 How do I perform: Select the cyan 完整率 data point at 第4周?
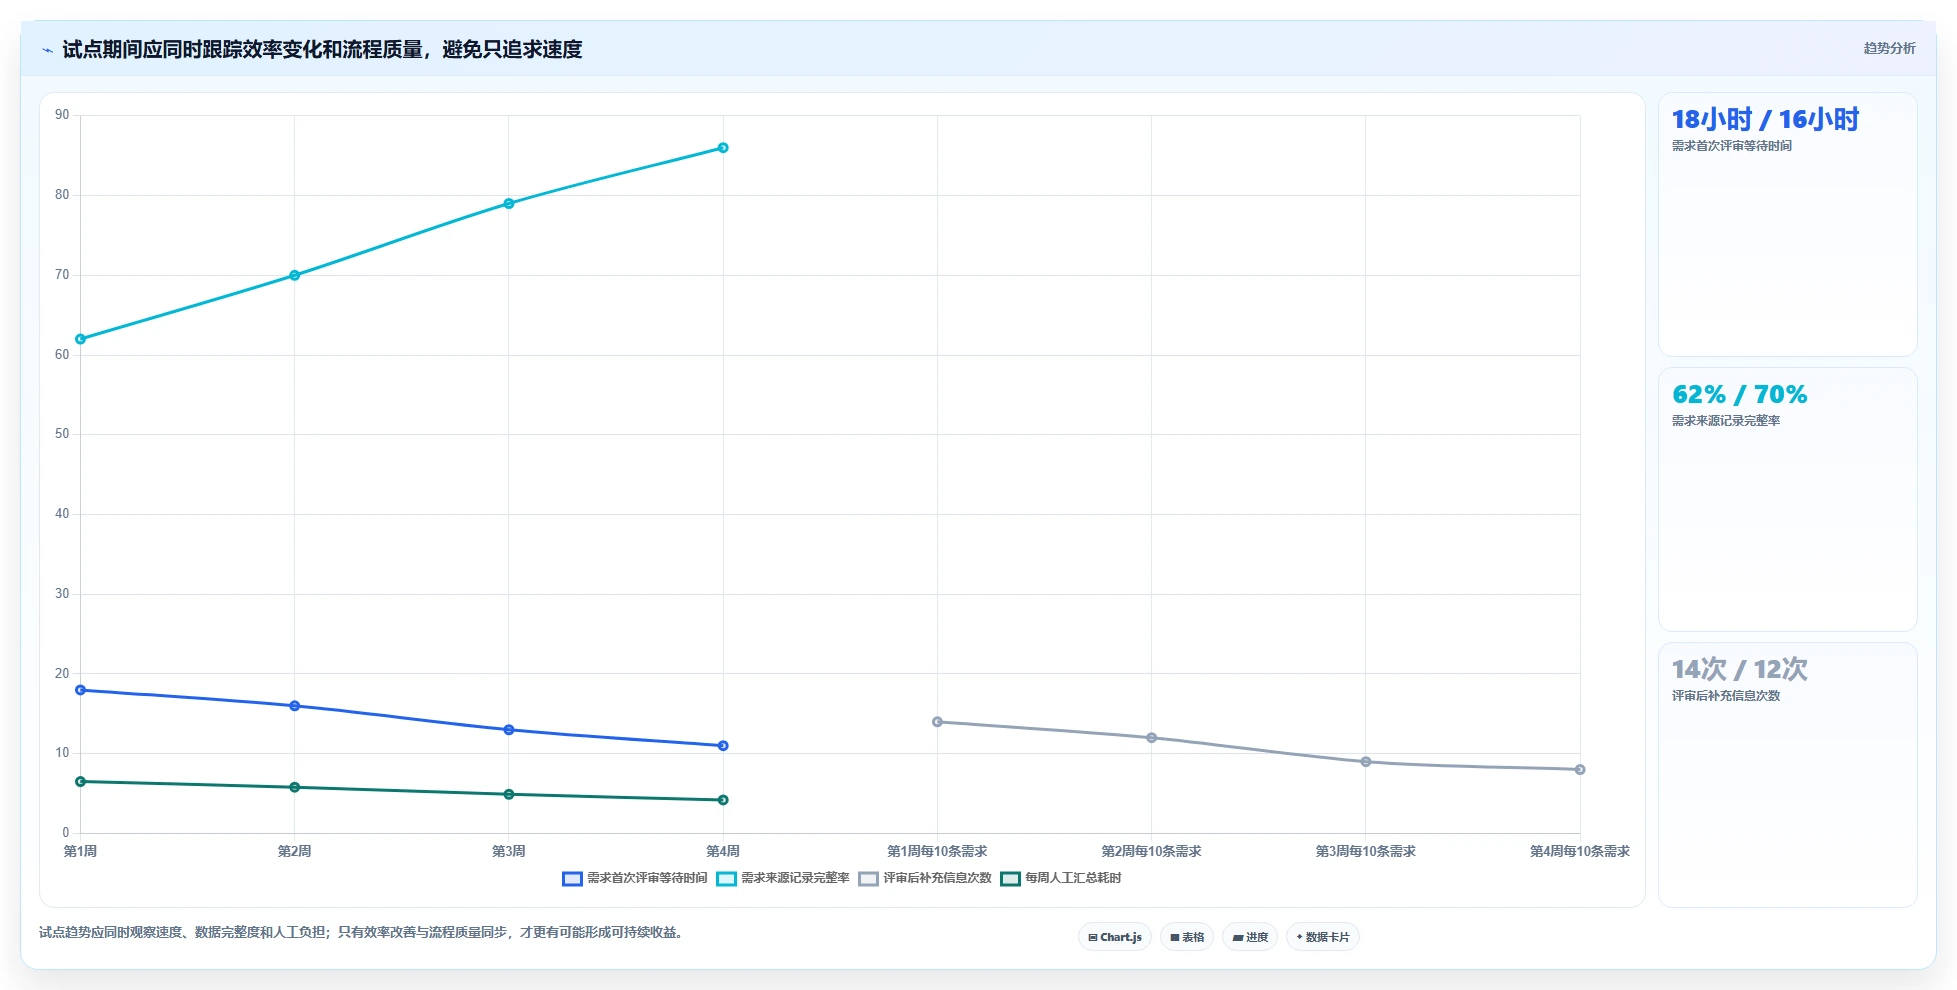tap(723, 148)
